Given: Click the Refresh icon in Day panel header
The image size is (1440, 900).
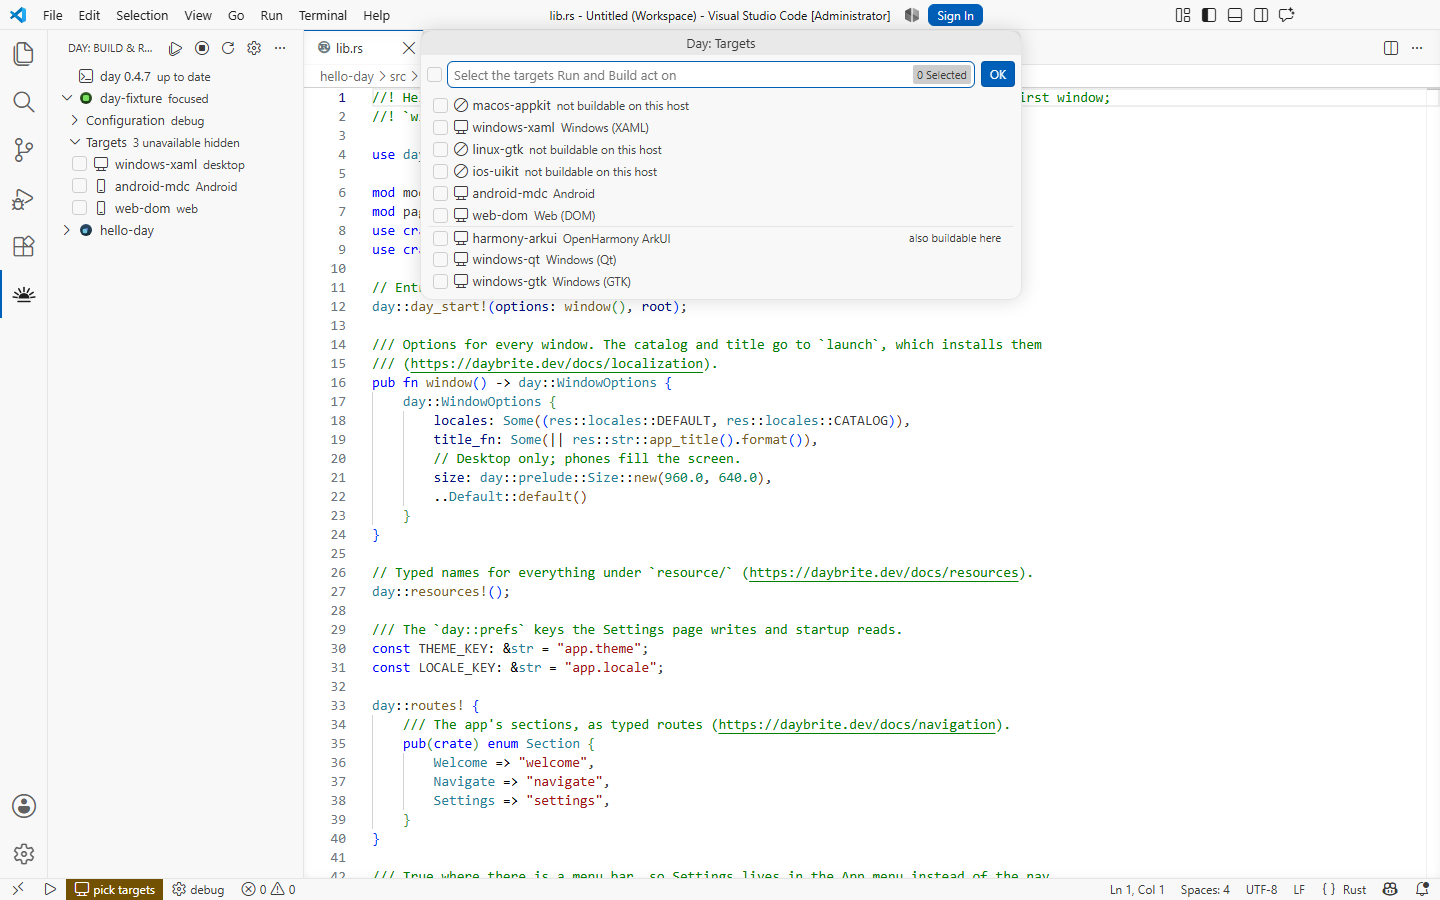Looking at the screenshot, I should pos(228,48).
